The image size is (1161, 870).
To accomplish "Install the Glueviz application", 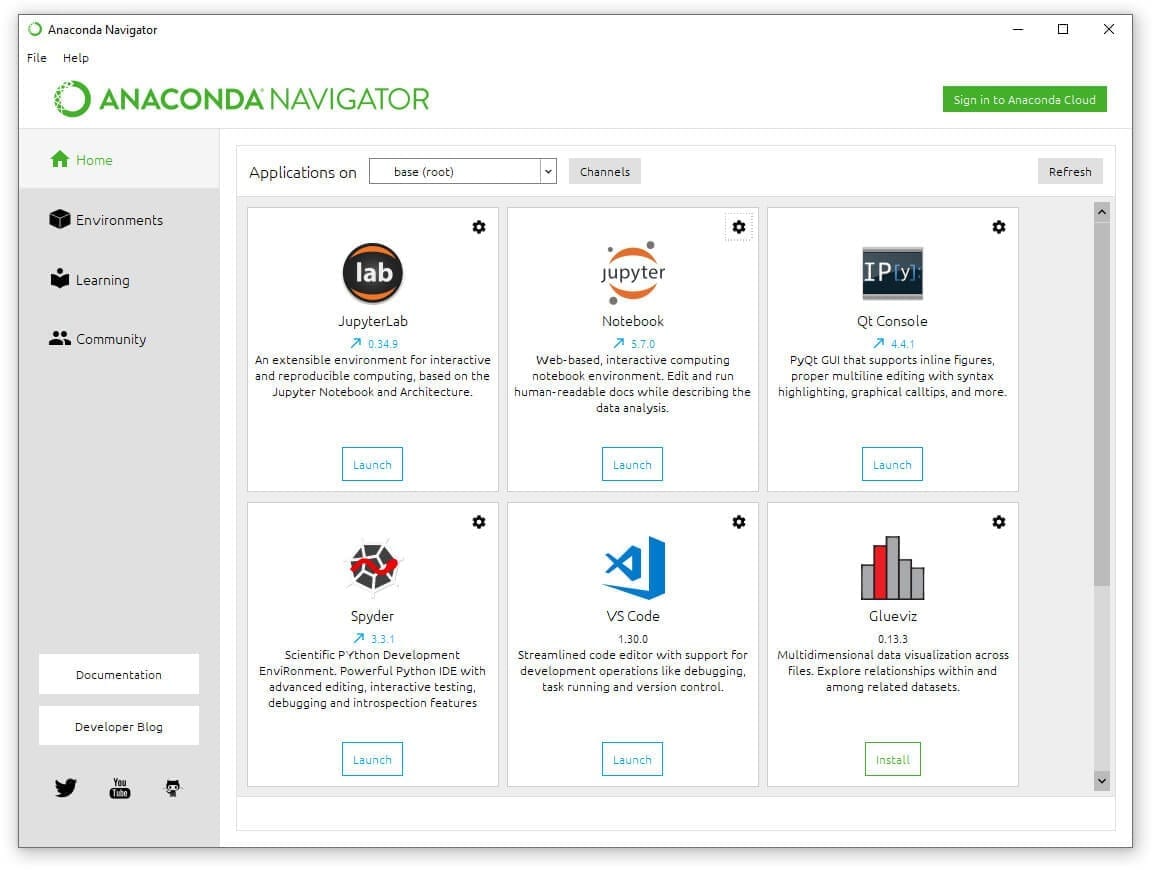I will pyautogui.click(x=892, y=760).
